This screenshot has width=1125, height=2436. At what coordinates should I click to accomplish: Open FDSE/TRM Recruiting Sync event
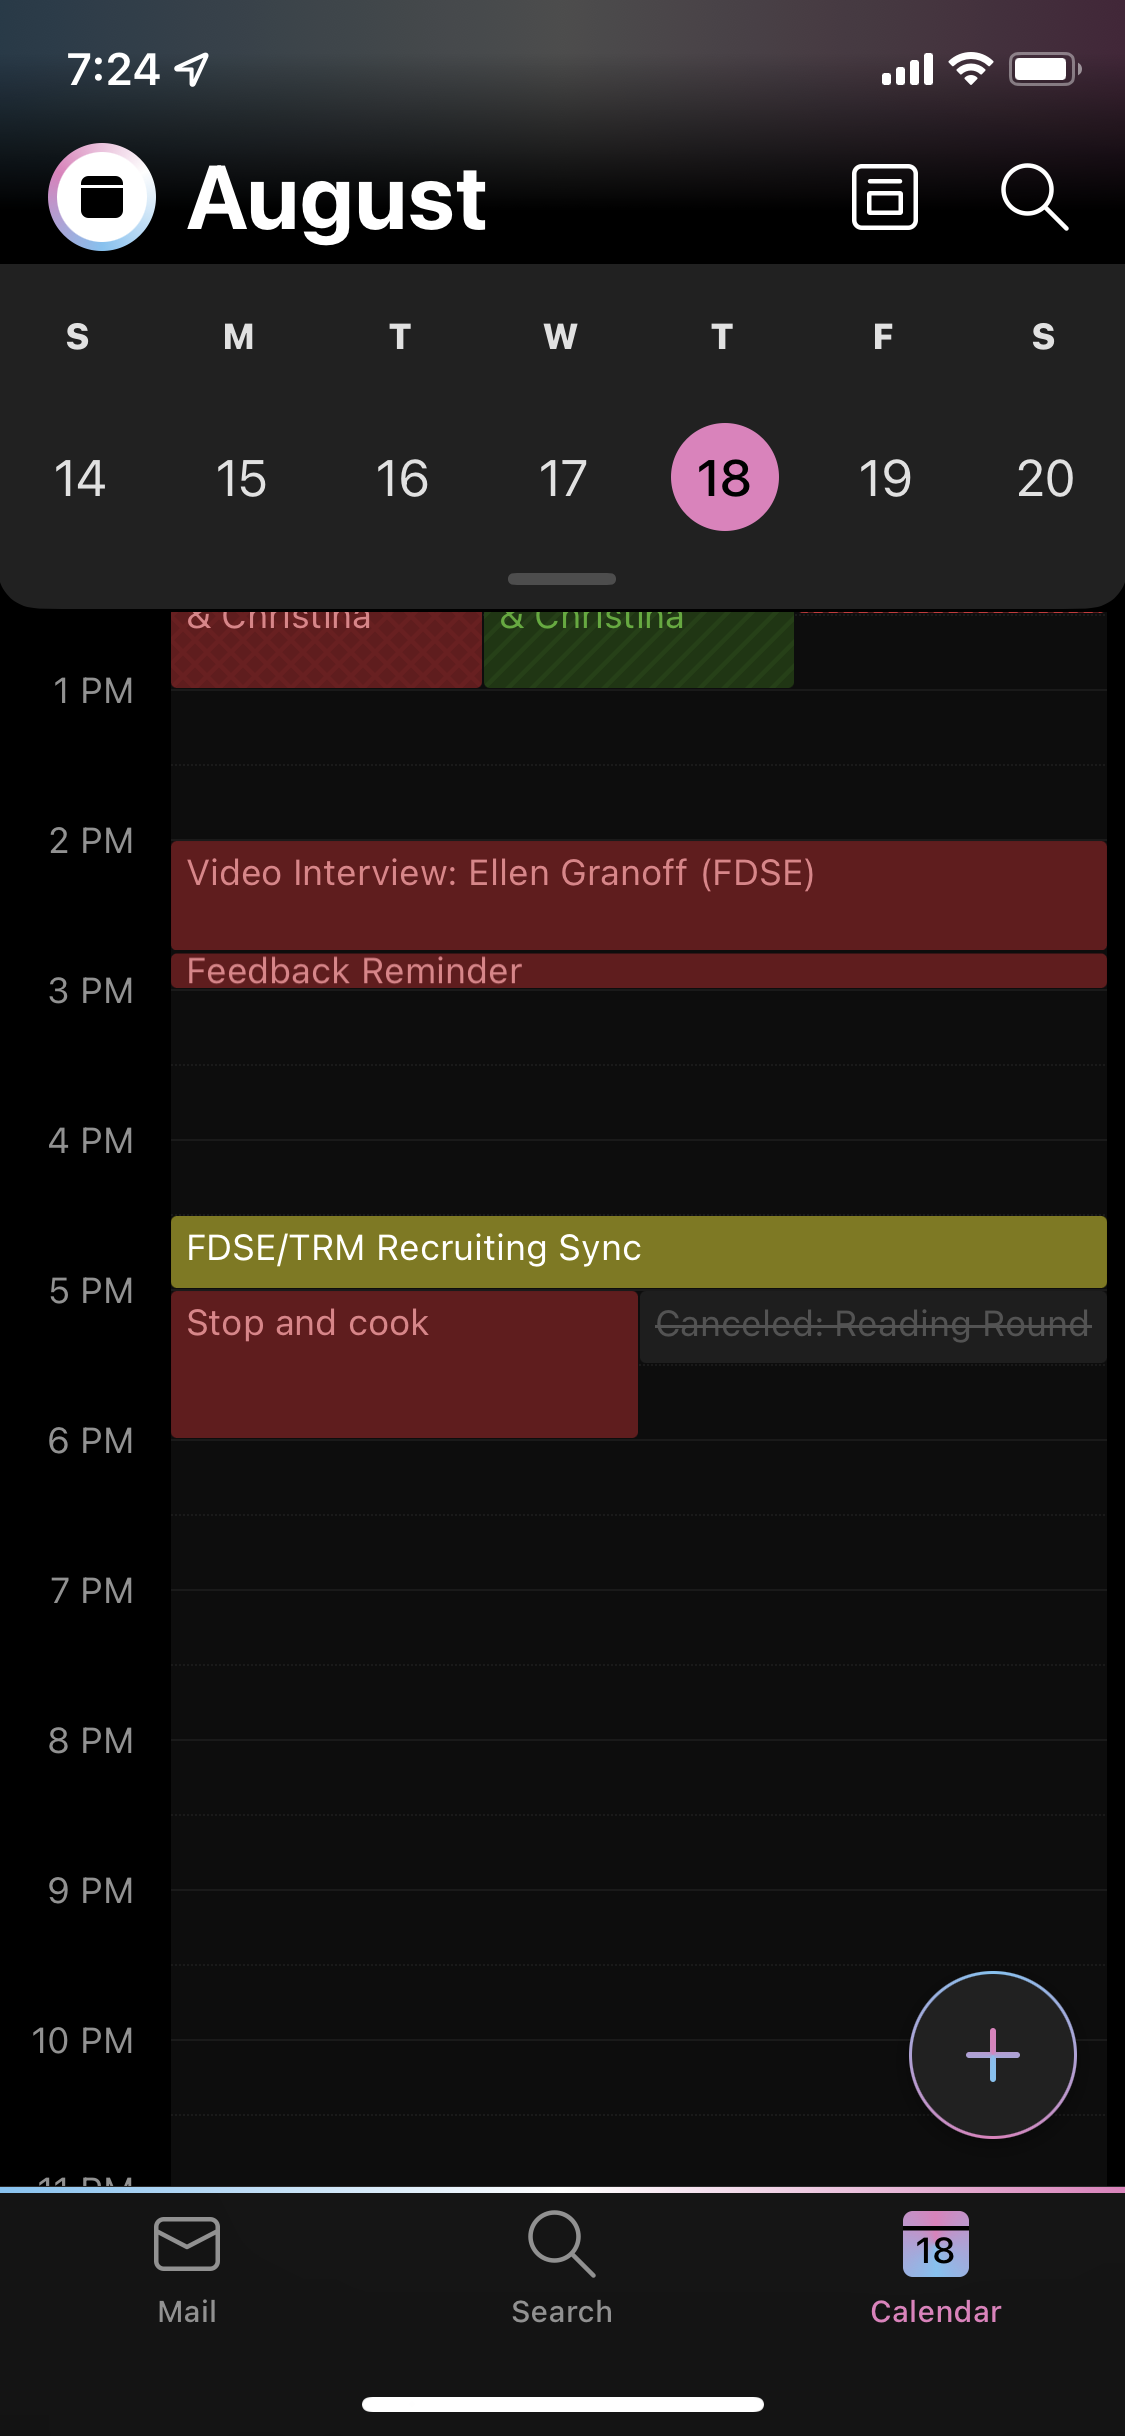(x=638, y=1250)
